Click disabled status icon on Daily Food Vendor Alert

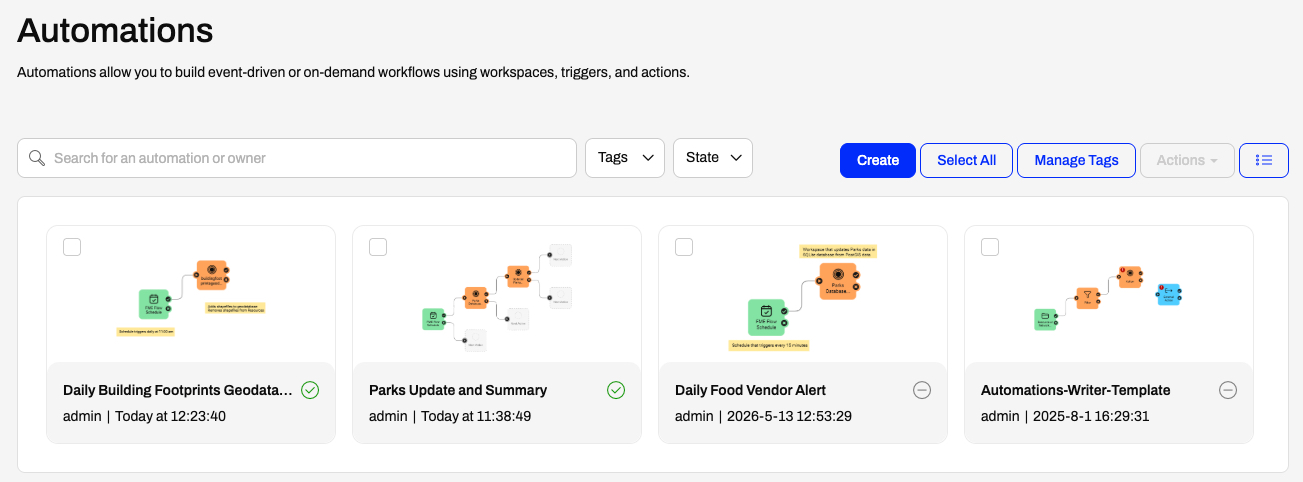click(x=922, y=390)
